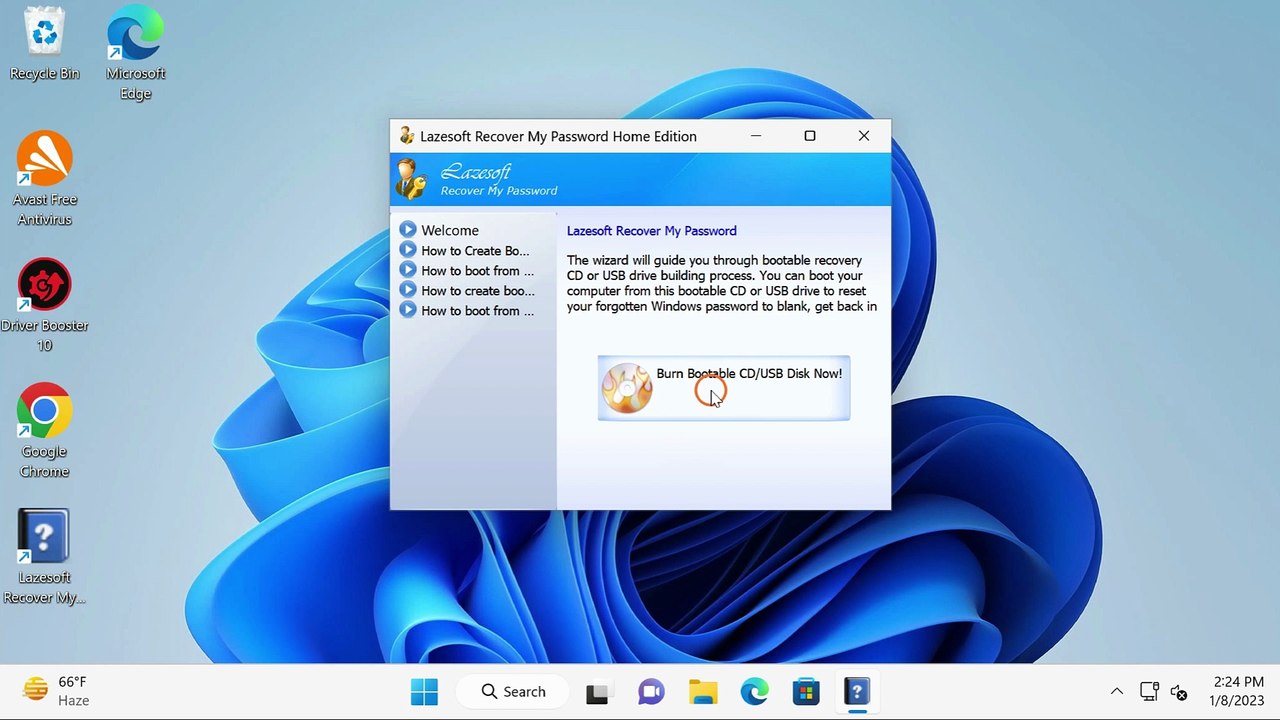Open the Chat app on taskbar
Image resolution: width=1280 pixels, height=720 pixels.
pos(651,691)
